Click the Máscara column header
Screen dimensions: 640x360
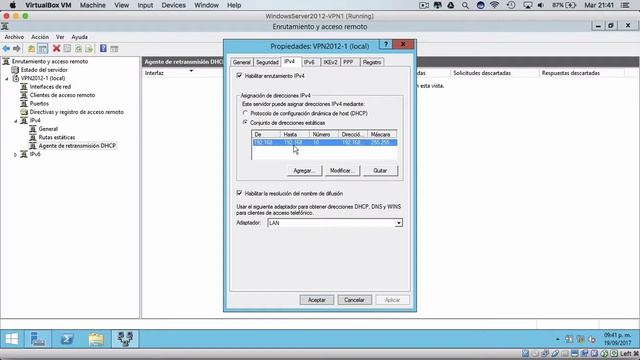382,134
